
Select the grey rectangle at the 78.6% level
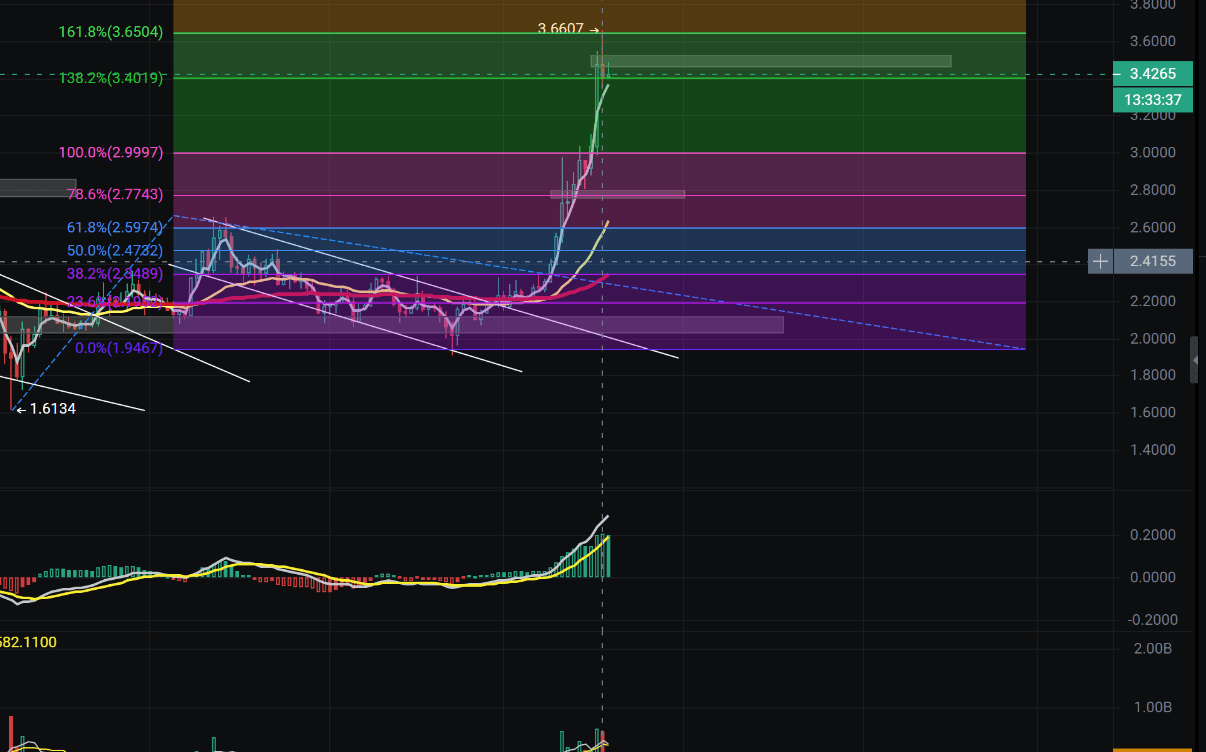point(618,194)
